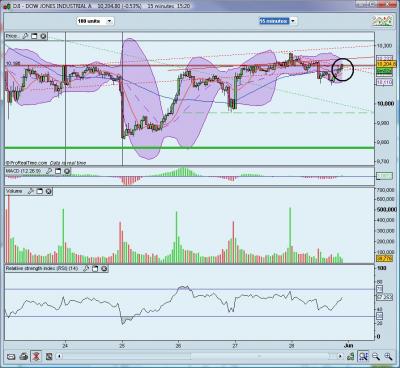This screenshot has width=400, height=368.
Task: Close the Relative Strength Index panel
Action: 104,268
